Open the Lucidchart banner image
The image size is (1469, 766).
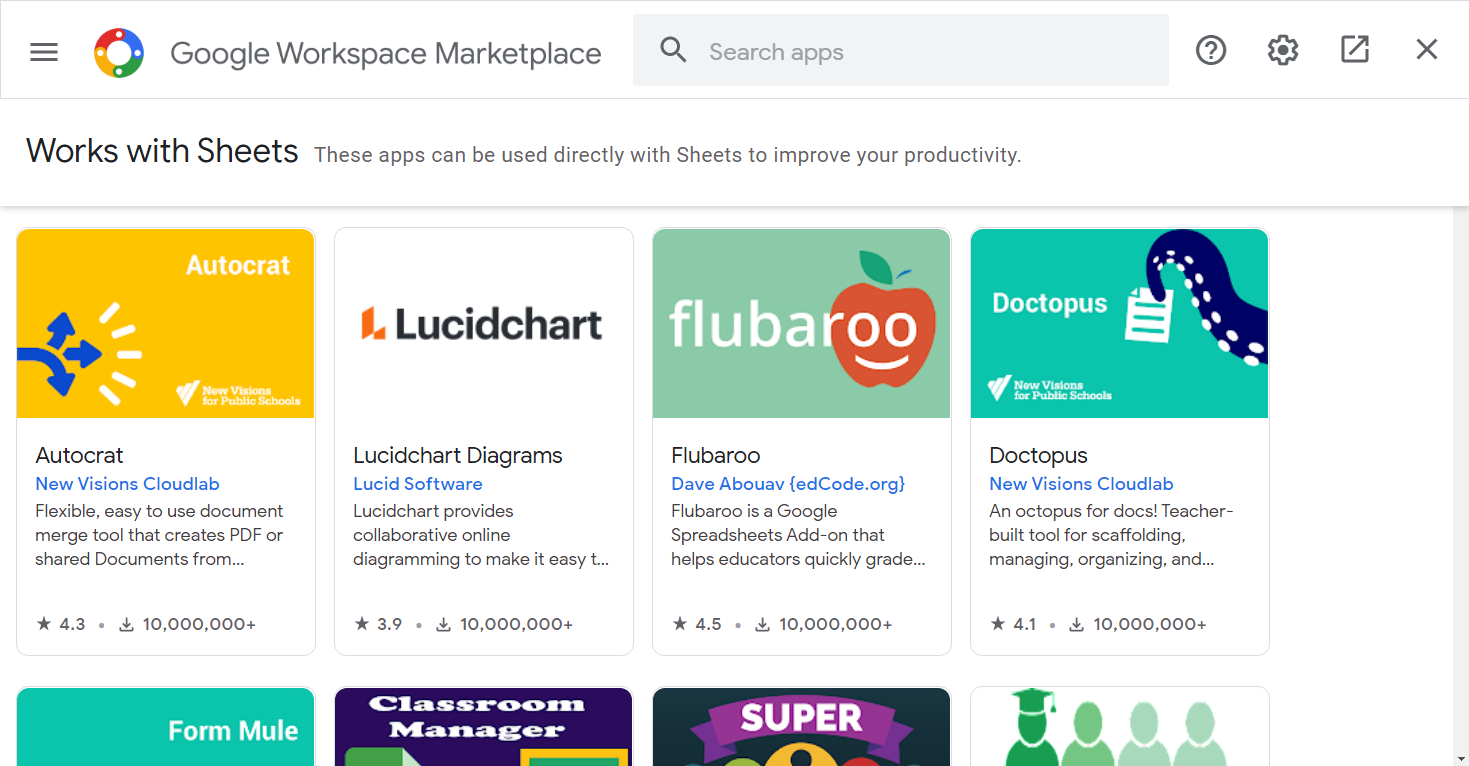coord(484,323)
